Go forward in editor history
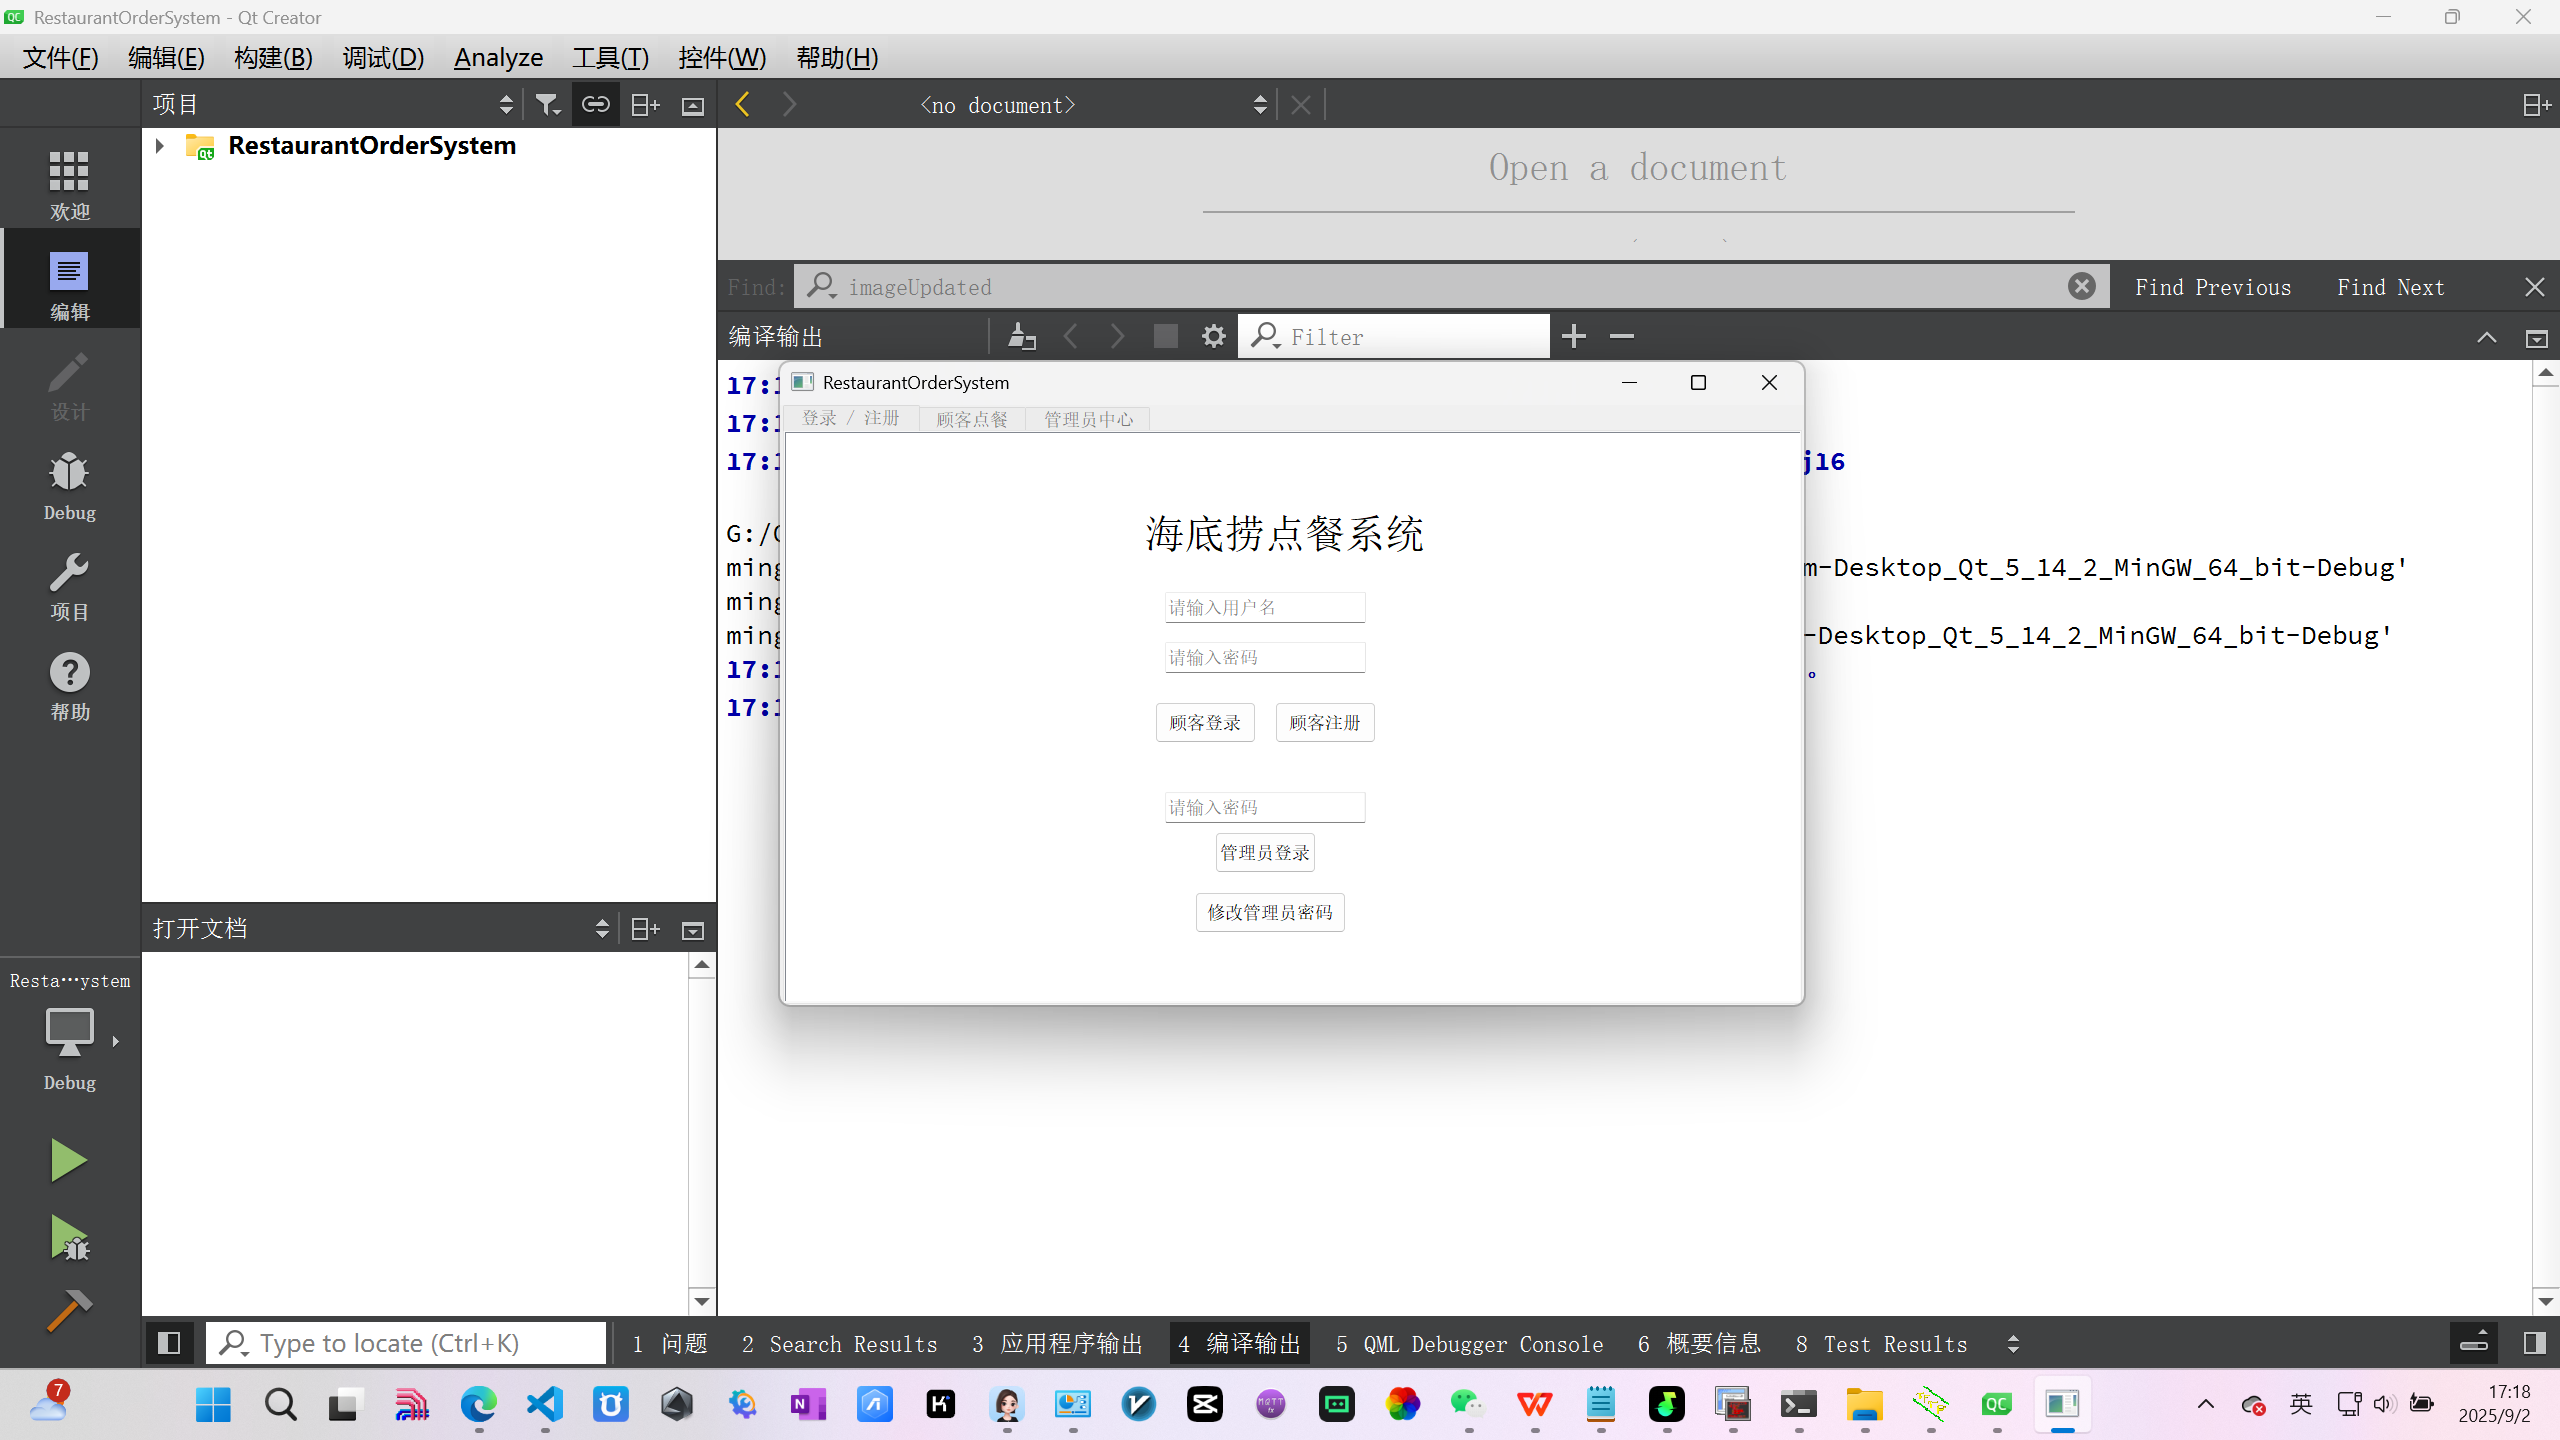The height and width of the screenshot is (1440, 2560). coord(789,104)
